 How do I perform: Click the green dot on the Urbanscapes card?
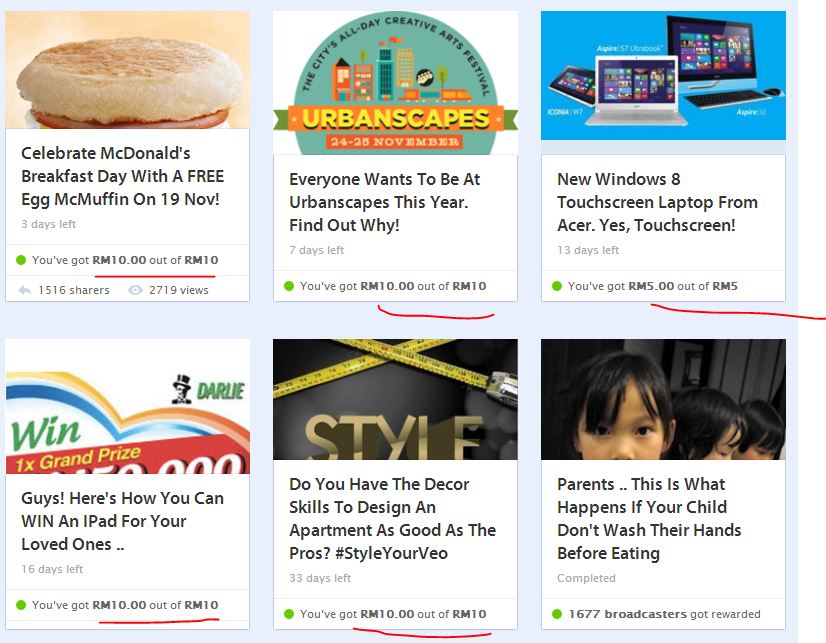pos(289,286)
